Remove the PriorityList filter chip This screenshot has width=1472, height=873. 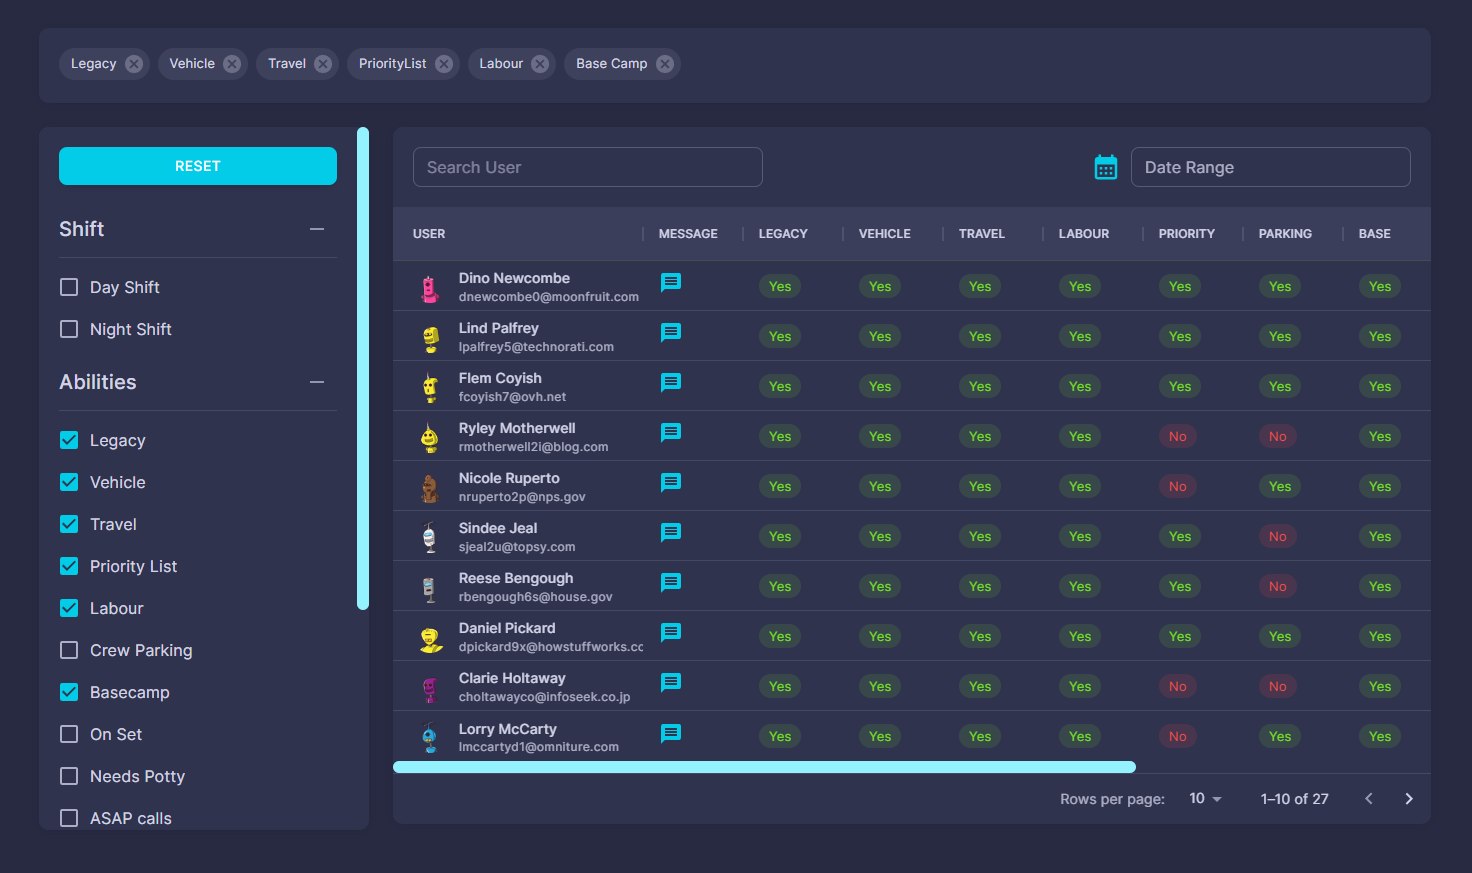coord(444,64)
